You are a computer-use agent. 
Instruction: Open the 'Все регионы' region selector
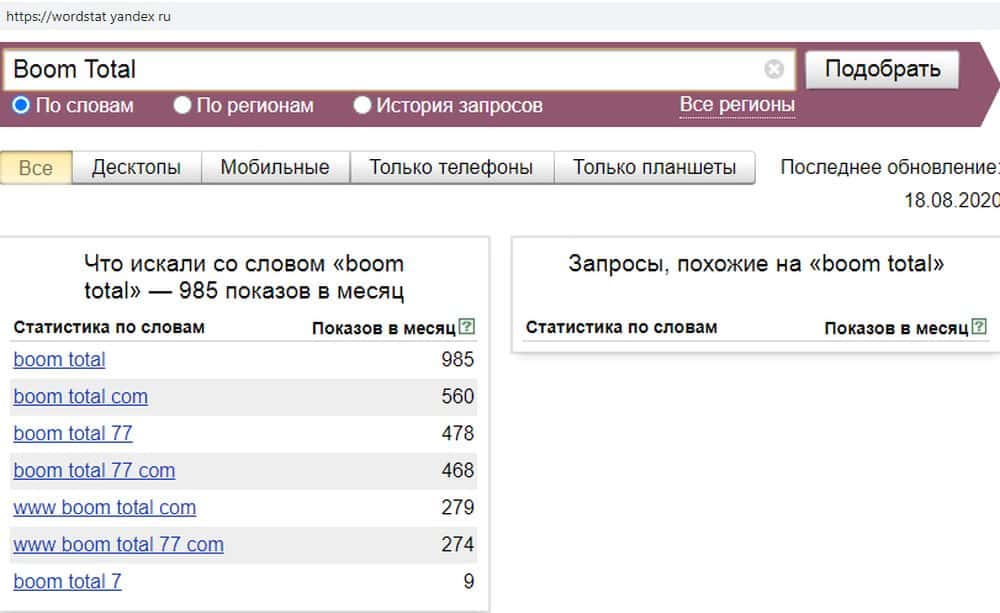pos(737,105)
